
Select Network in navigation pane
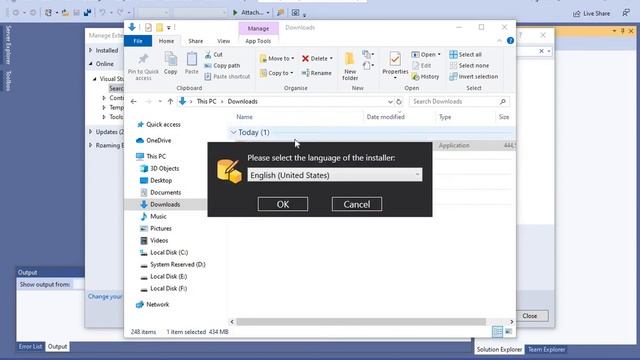tap(157, 304)
